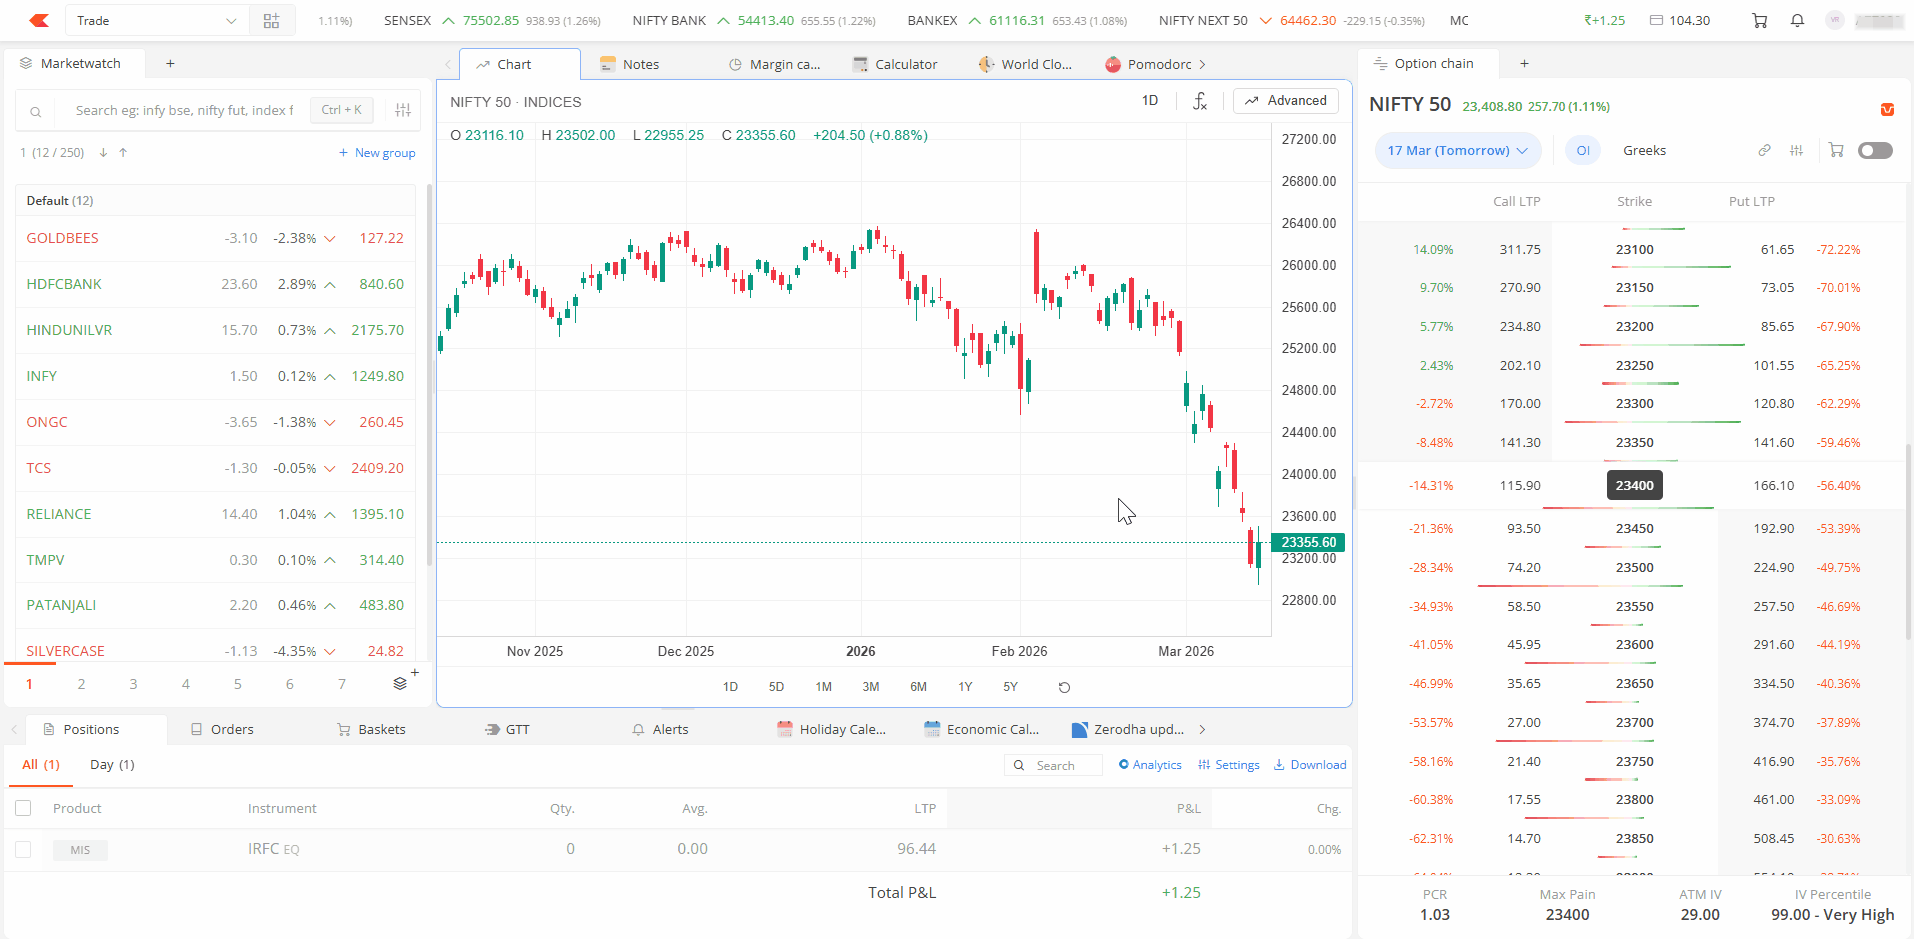Open the apps grid icon beside Trade
The width and height of the screenshot is (1914, 939).
tap(271, 21)
